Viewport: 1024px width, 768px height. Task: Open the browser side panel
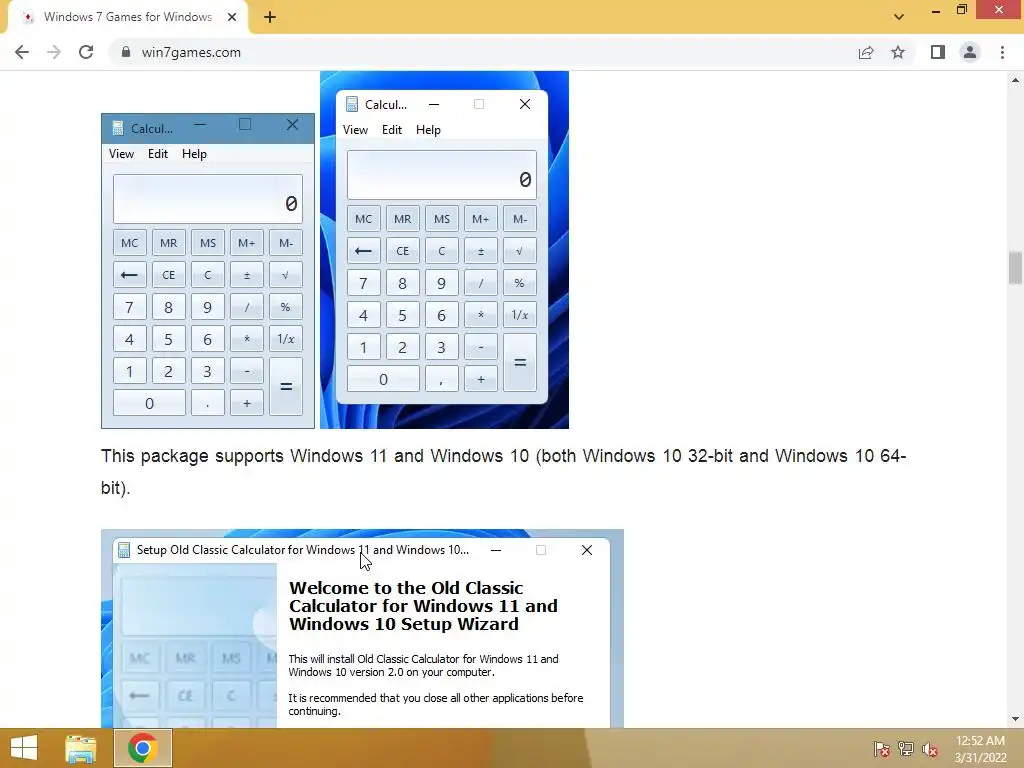pyautogui.click(x=938, y=52)
